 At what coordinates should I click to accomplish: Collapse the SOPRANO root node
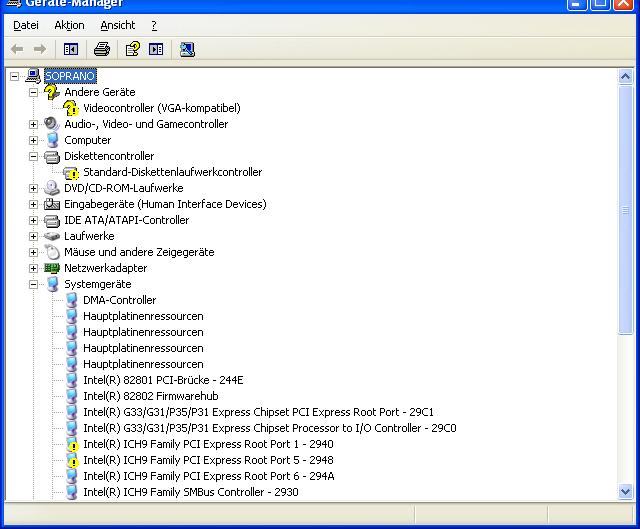pos(14,76)
